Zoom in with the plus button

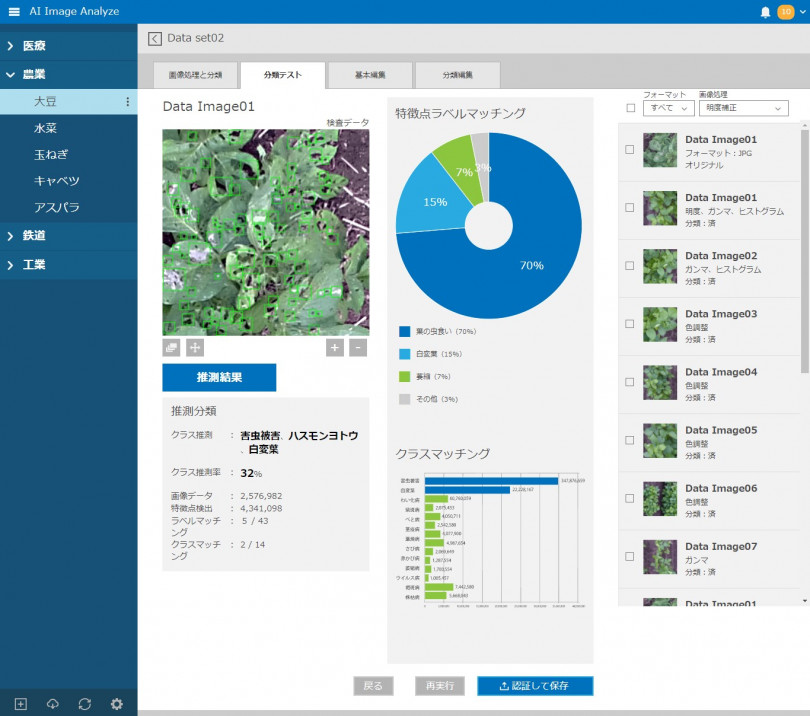pos(336,347)
